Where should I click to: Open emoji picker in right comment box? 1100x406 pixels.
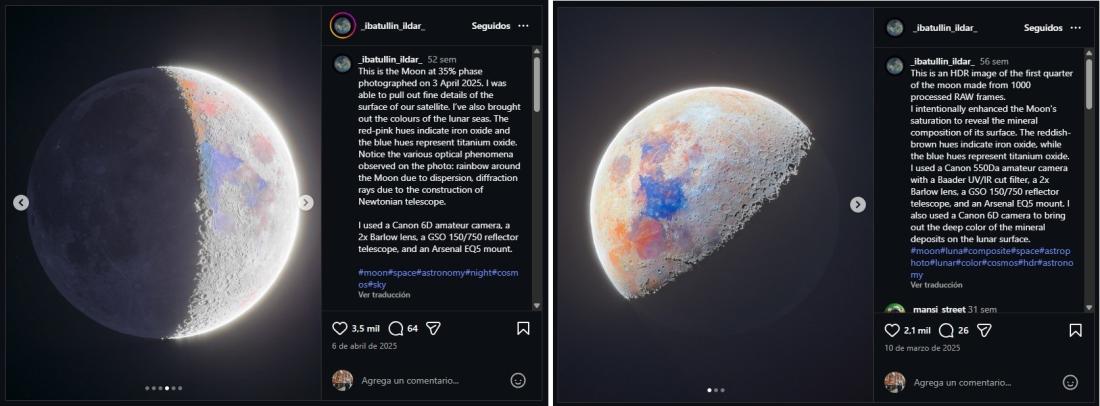[1070, 382]
